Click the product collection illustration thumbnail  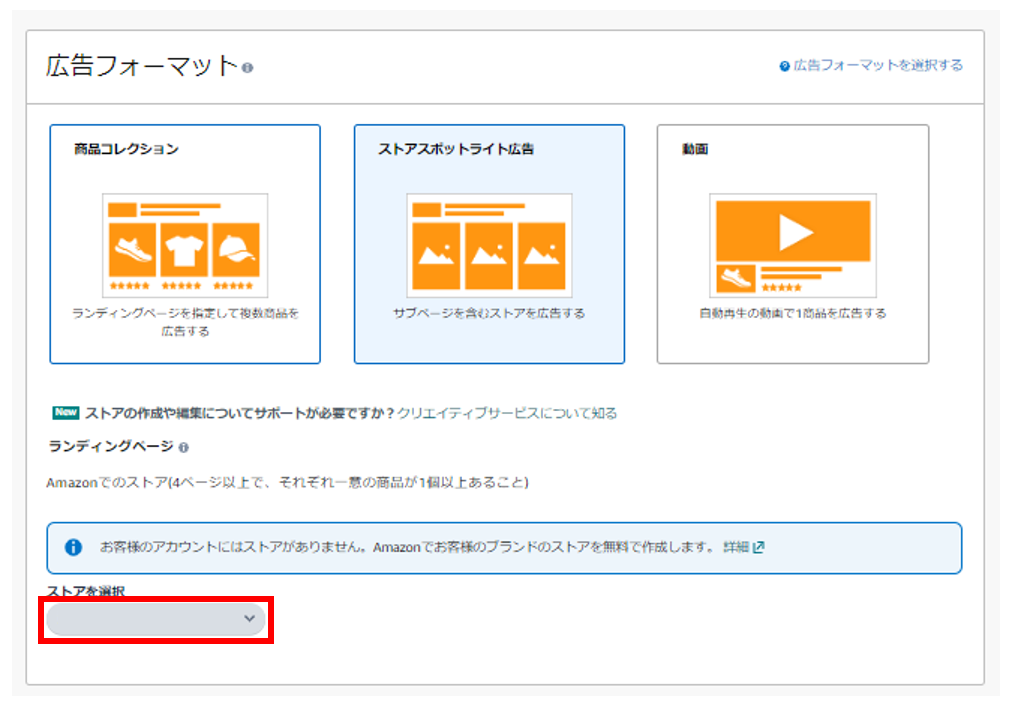pos(185,246)
